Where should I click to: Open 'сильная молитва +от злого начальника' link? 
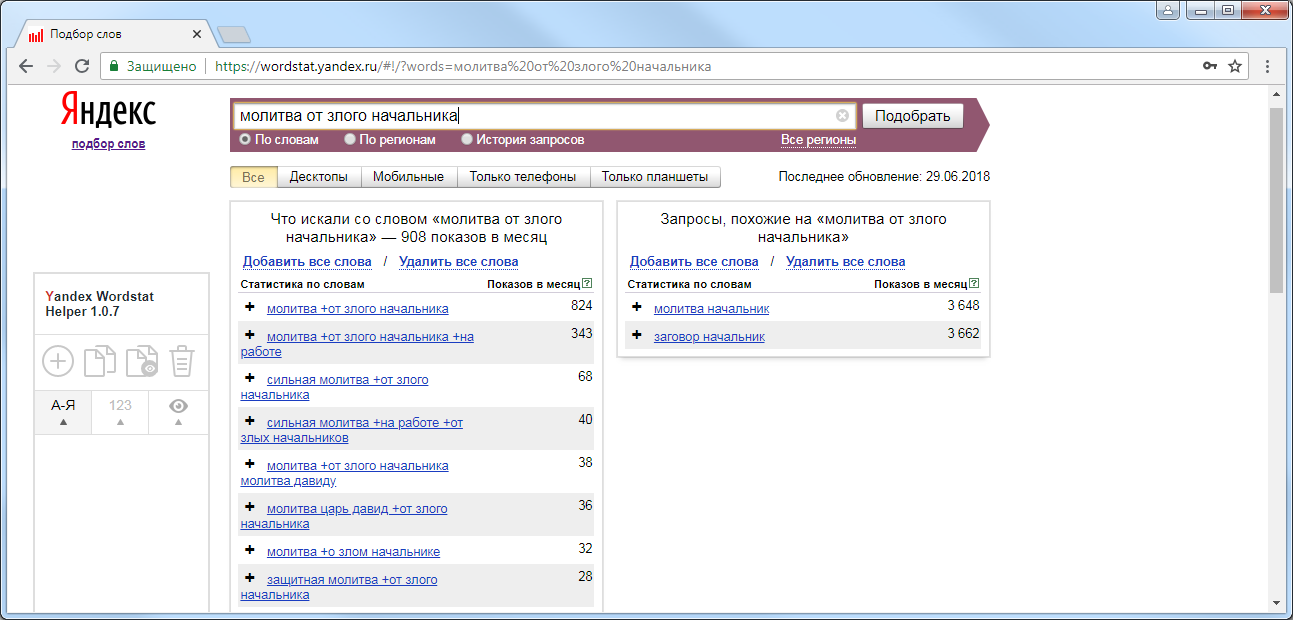point(346,380)
